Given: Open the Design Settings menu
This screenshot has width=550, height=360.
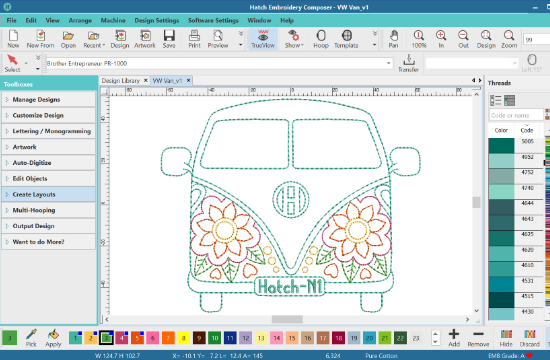Looking at the screenshot, I should click(156, 20).
